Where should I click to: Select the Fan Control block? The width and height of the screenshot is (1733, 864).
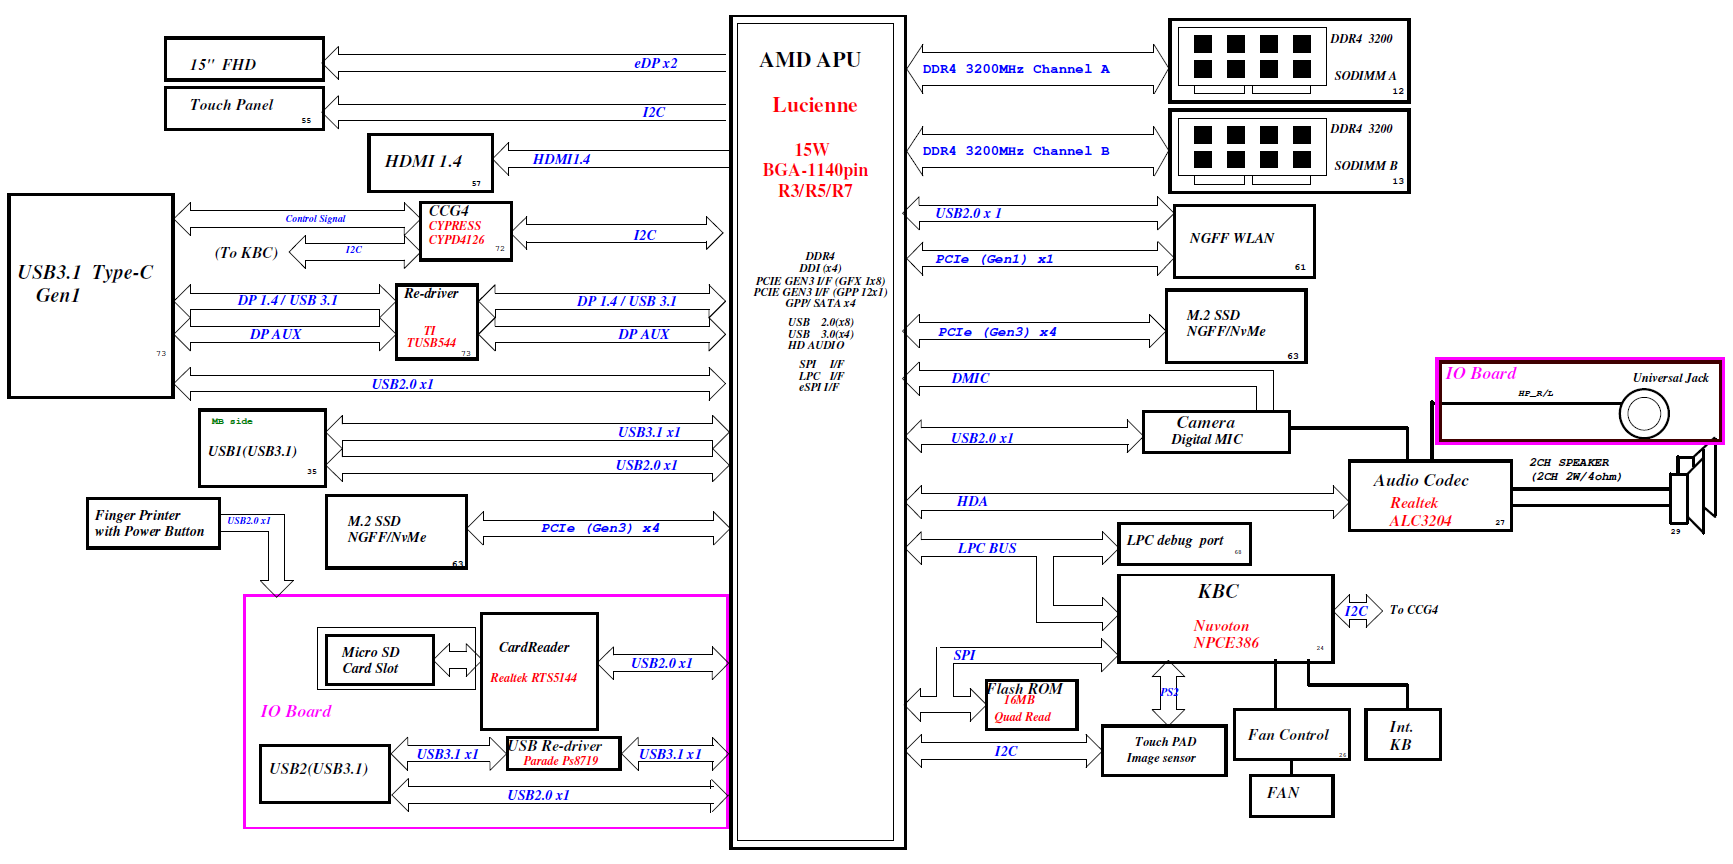1290,735
